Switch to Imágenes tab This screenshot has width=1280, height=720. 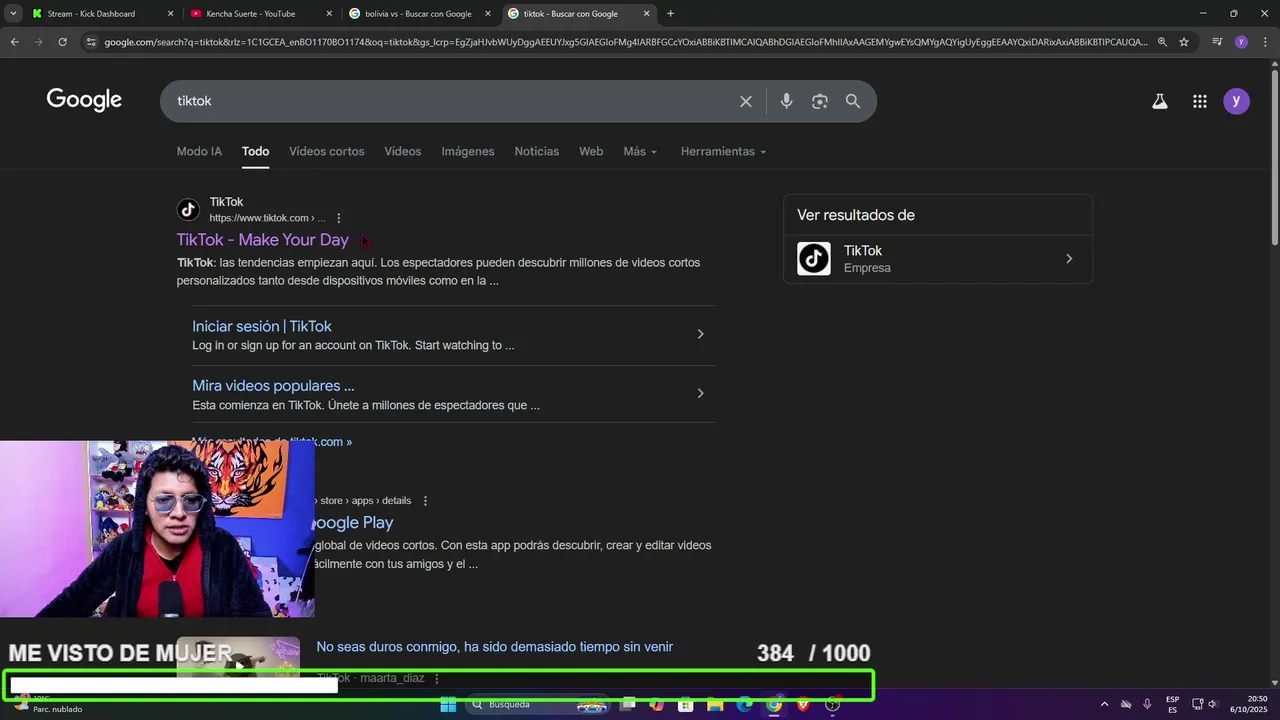[468, 151]
